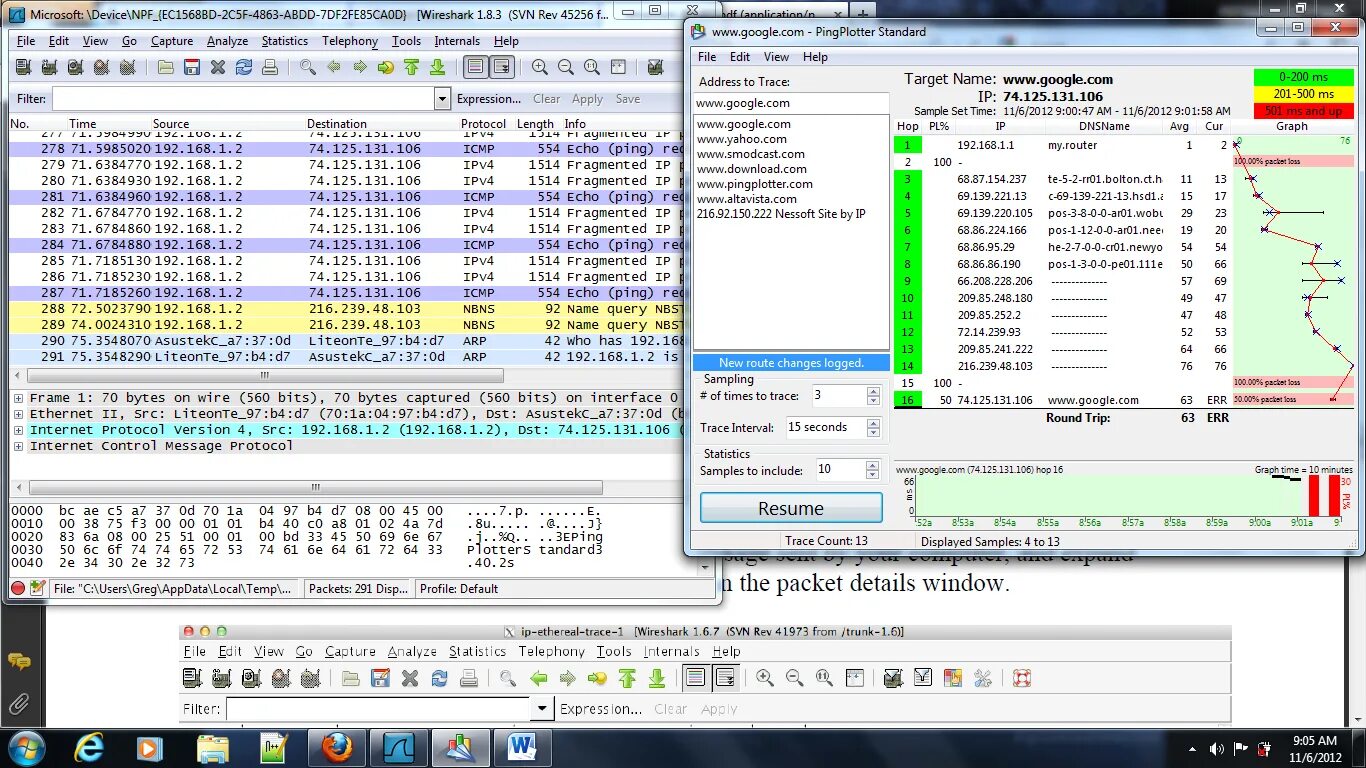The height and width of the screenshot is (768, 1366).
Task: Reset packet text to normal size
Action: point(592,67)
